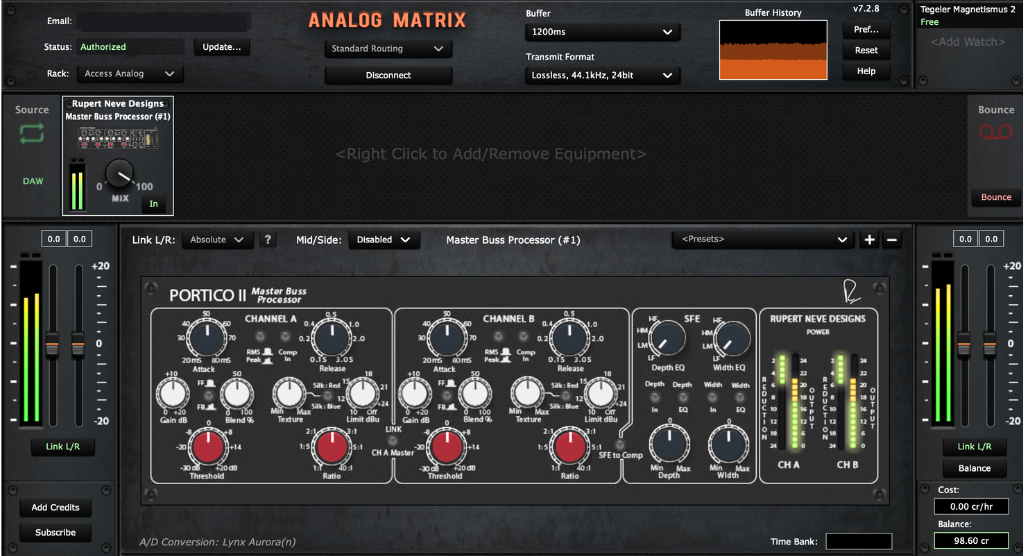Click the Channel A Gain dB knob
The height and width of the screenshot is (556, 1024).
[x=173, y=394]
